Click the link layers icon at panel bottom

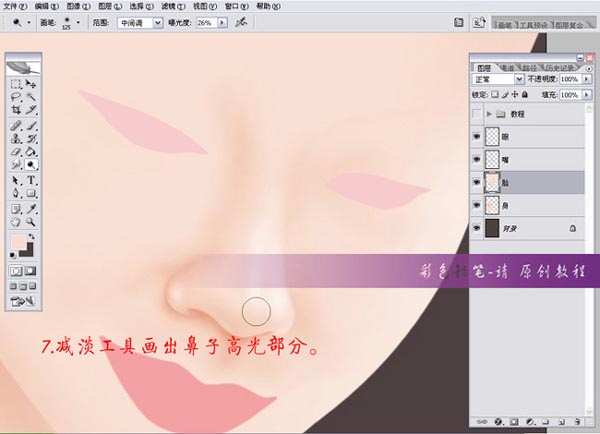(482, 422)
